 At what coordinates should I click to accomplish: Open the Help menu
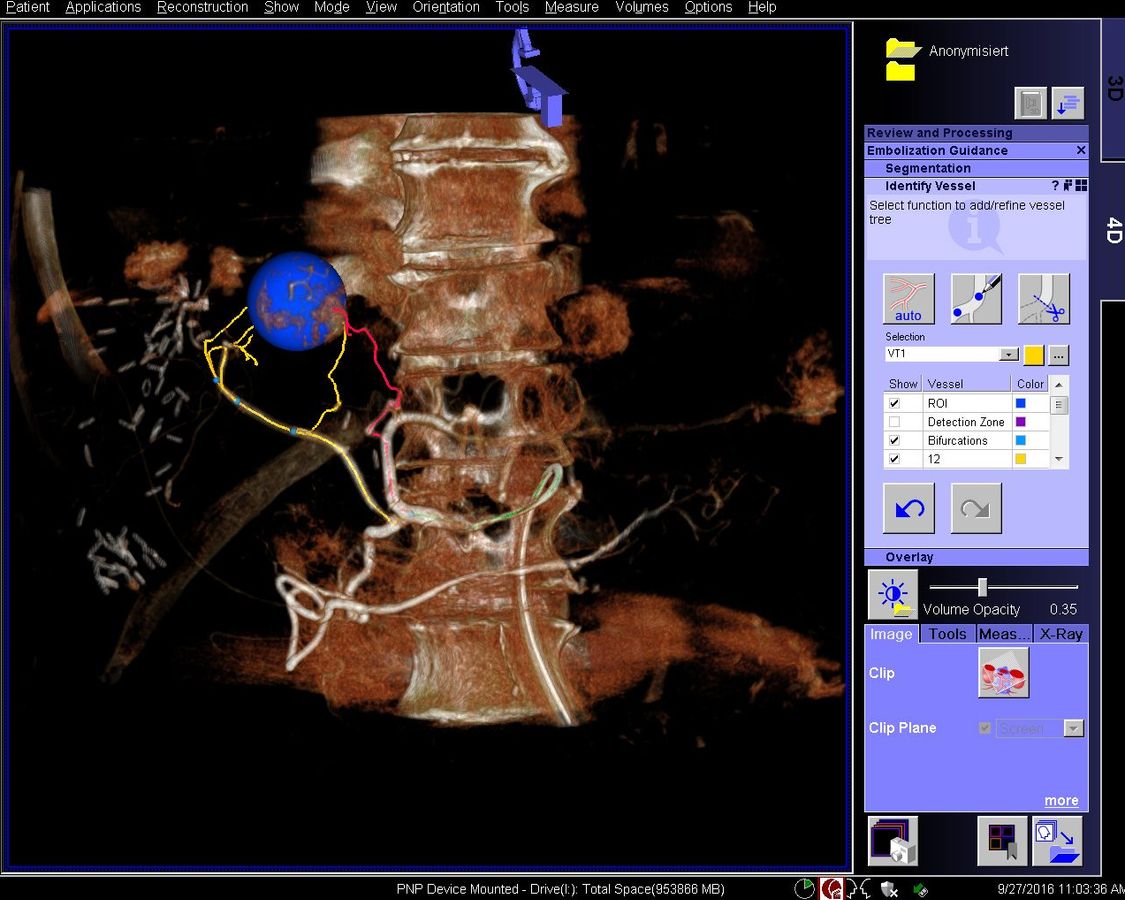click(x=762, y=8)
